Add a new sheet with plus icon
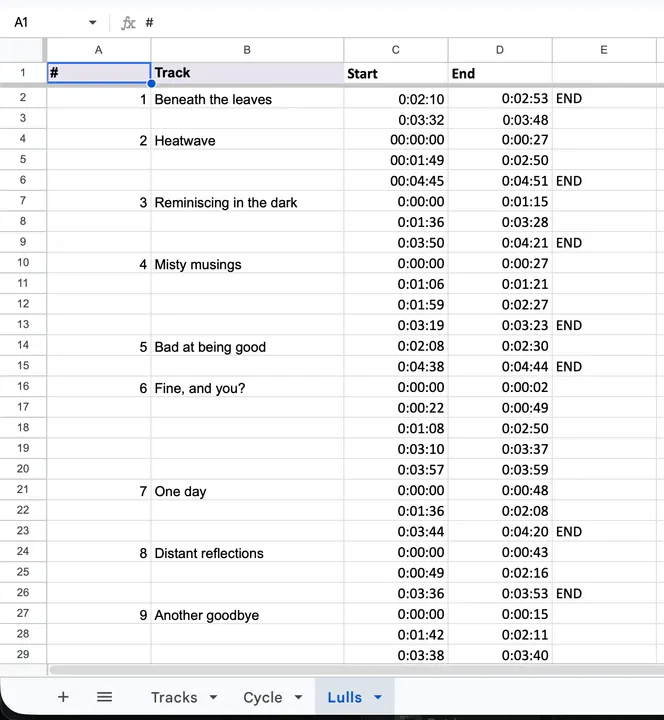Image resolution: width=664 pixels, height=720 pixels. point(63,697)
